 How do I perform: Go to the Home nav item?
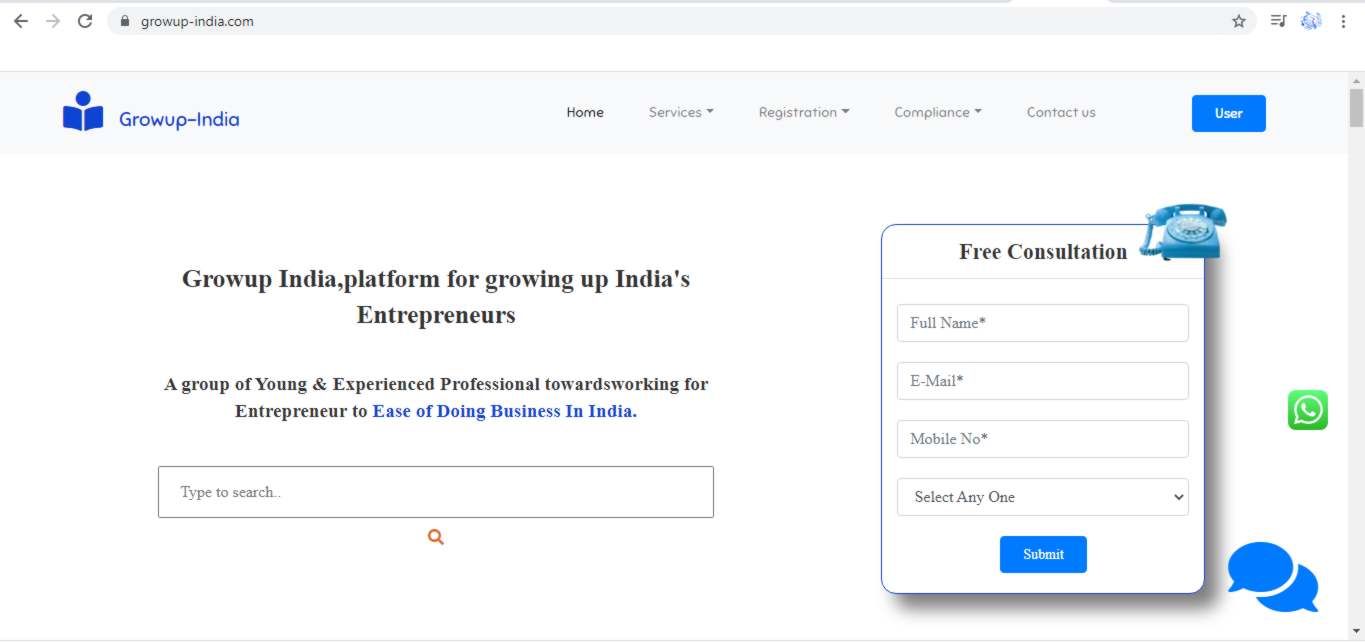[585, 113]
